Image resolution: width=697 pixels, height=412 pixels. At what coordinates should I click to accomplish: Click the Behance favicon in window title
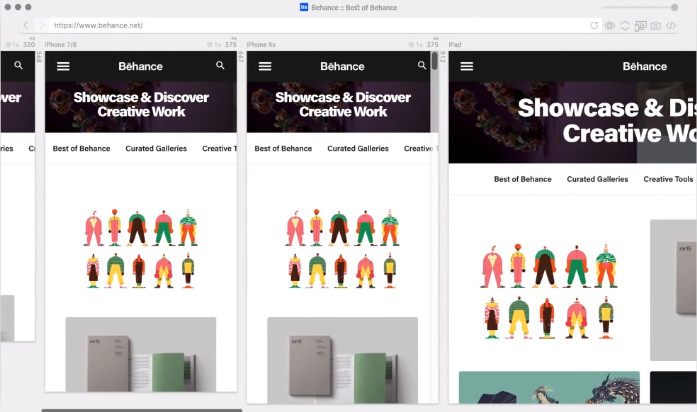(x=304, y=7)
